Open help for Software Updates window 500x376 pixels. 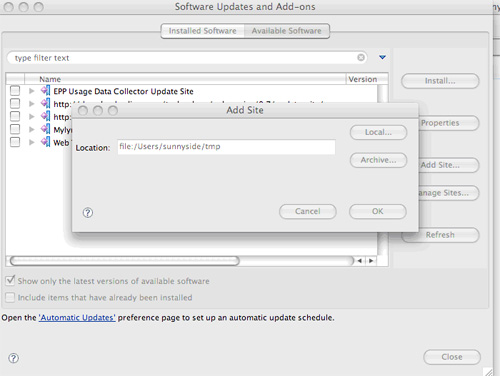(13, 358)
